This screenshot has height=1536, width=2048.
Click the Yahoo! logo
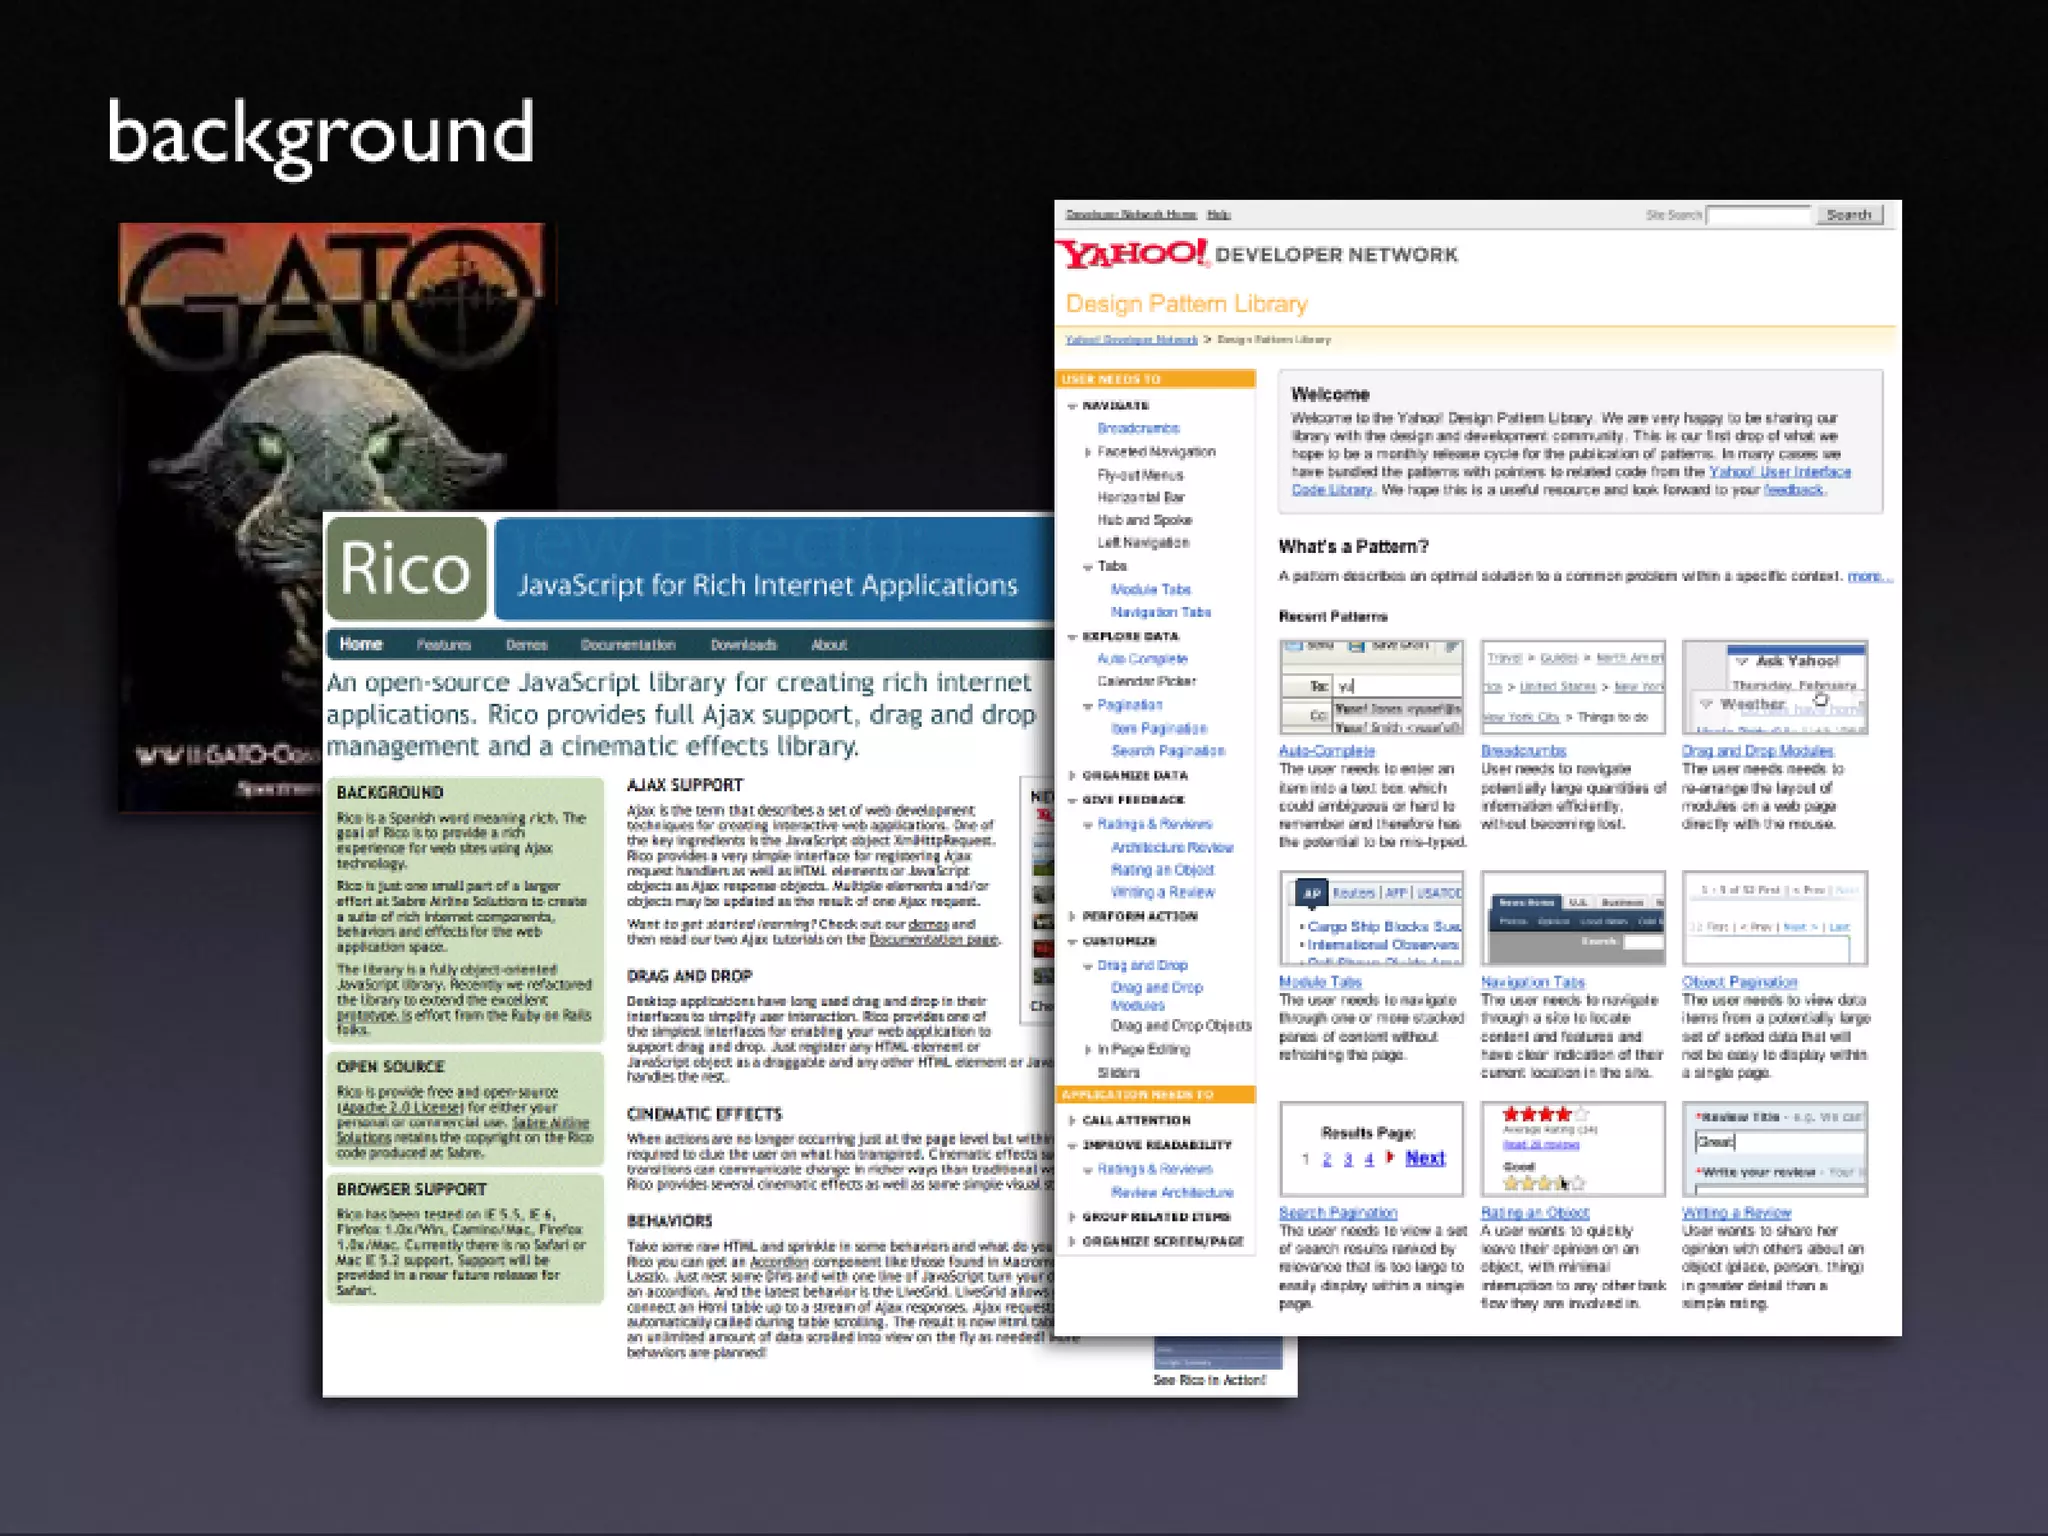pyautogui.click(x=1133, y=254)
